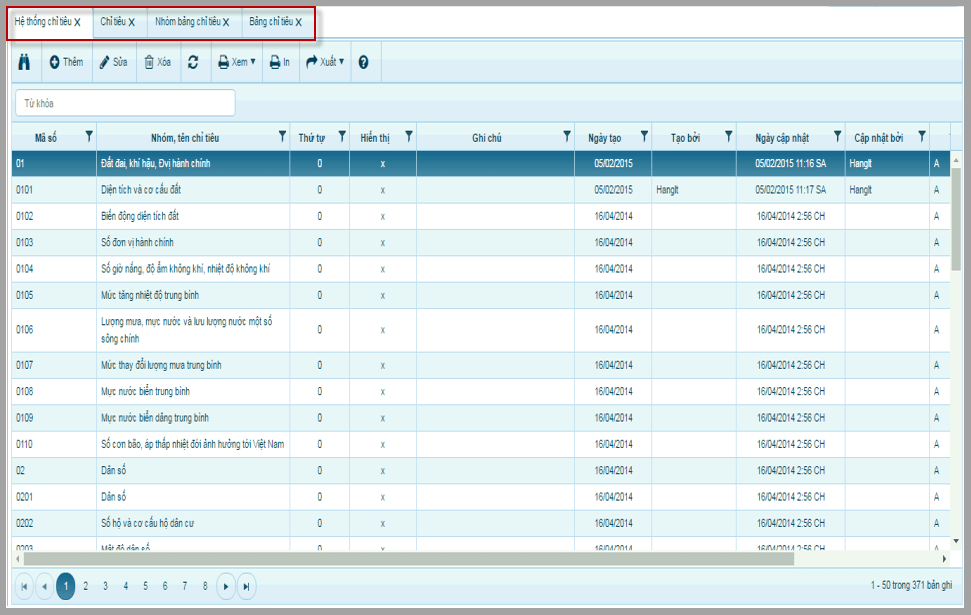Click the Thêm add button

[x=66, y=62]
